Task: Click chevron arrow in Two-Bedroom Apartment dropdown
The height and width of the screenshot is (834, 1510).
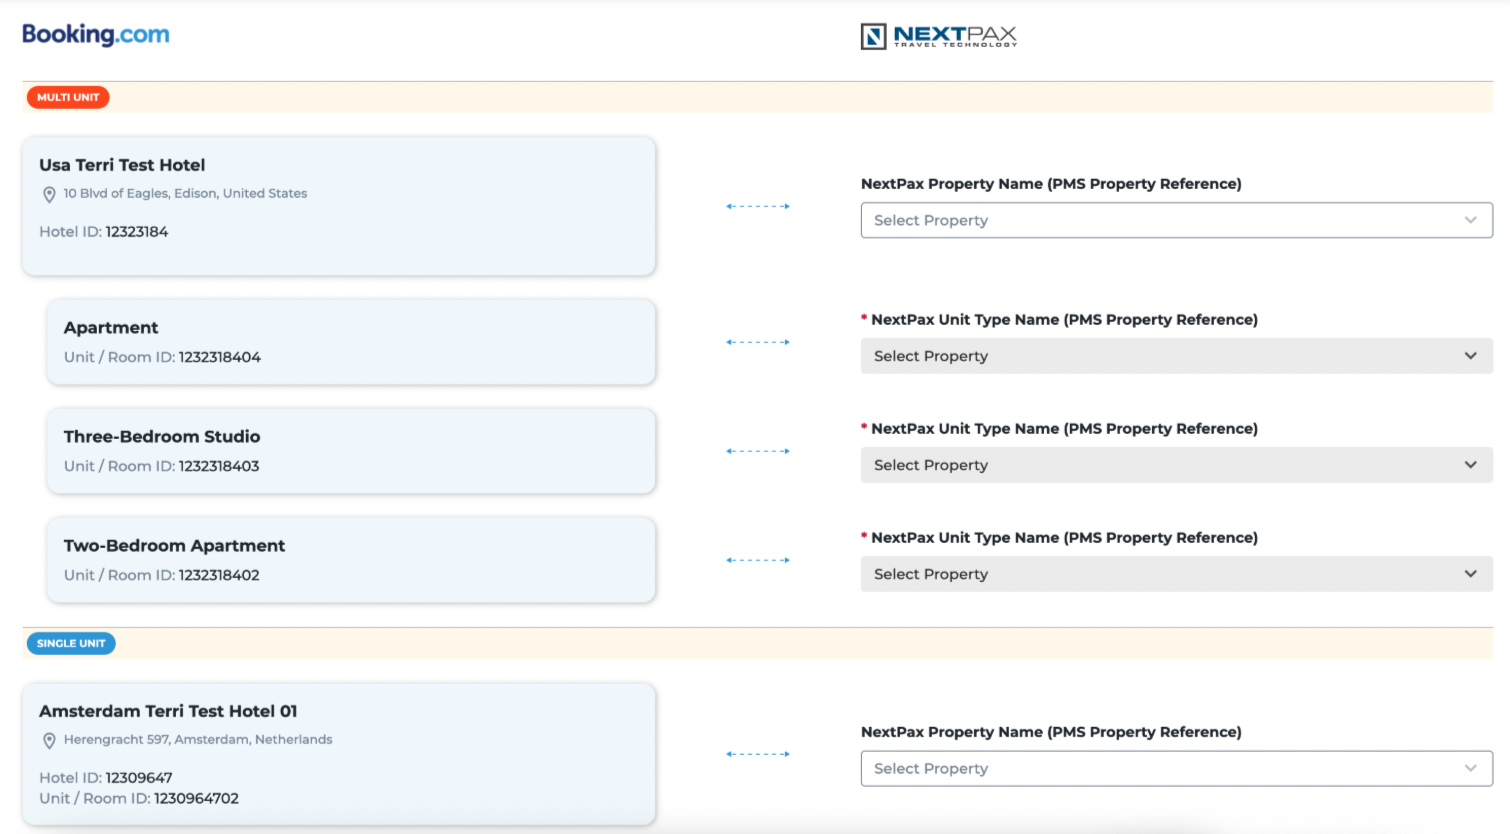Action: pos(1471,574)
